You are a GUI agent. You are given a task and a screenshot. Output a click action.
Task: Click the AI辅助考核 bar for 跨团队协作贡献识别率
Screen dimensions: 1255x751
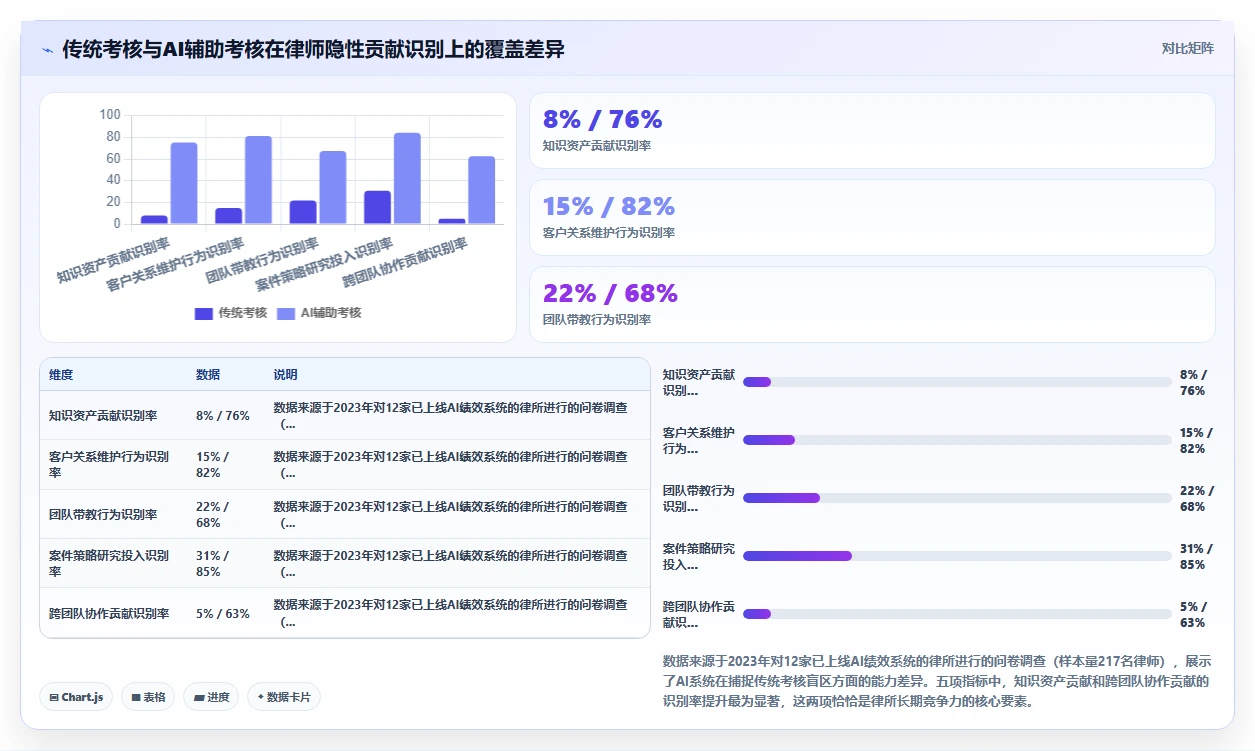click(x=482, y=190)
